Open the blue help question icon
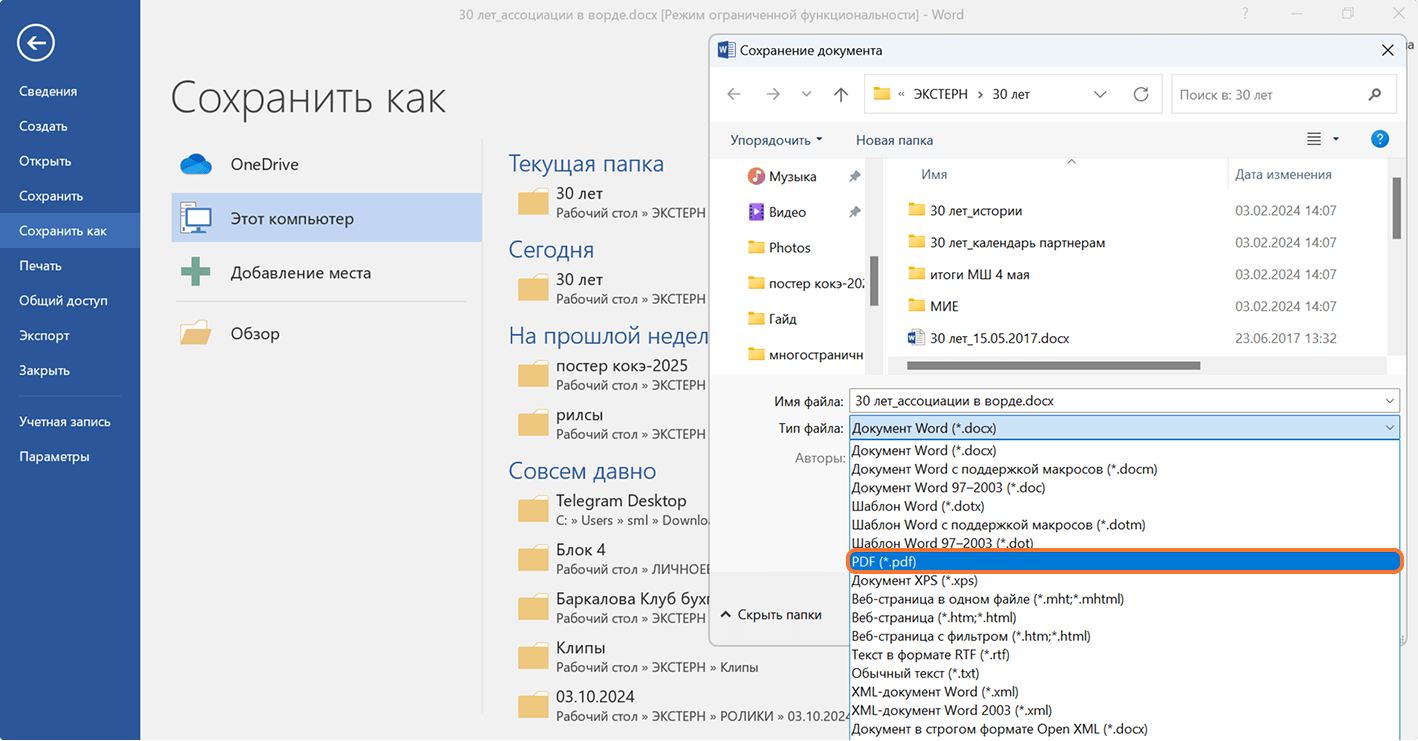Image resolution: width=1418 pixels, height=741 pixels. tap(1380, 139)
